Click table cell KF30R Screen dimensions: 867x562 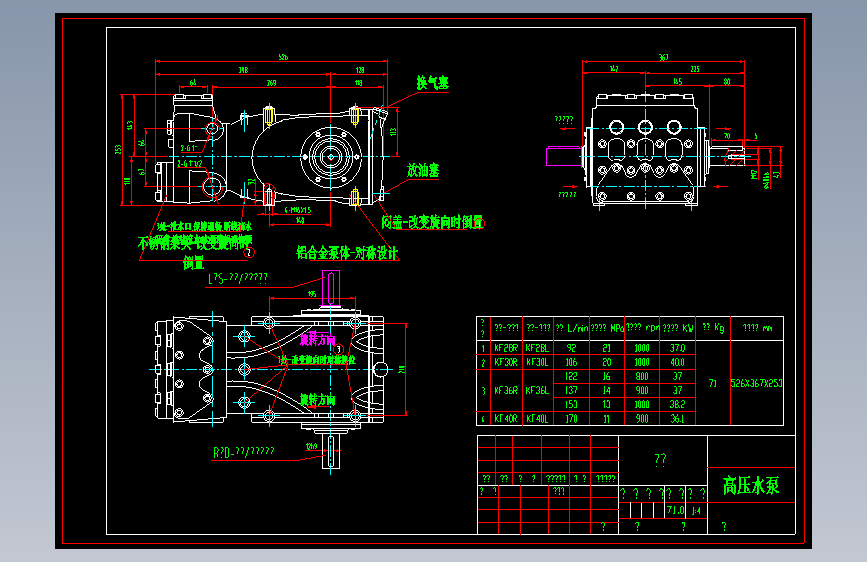point(506,362)
